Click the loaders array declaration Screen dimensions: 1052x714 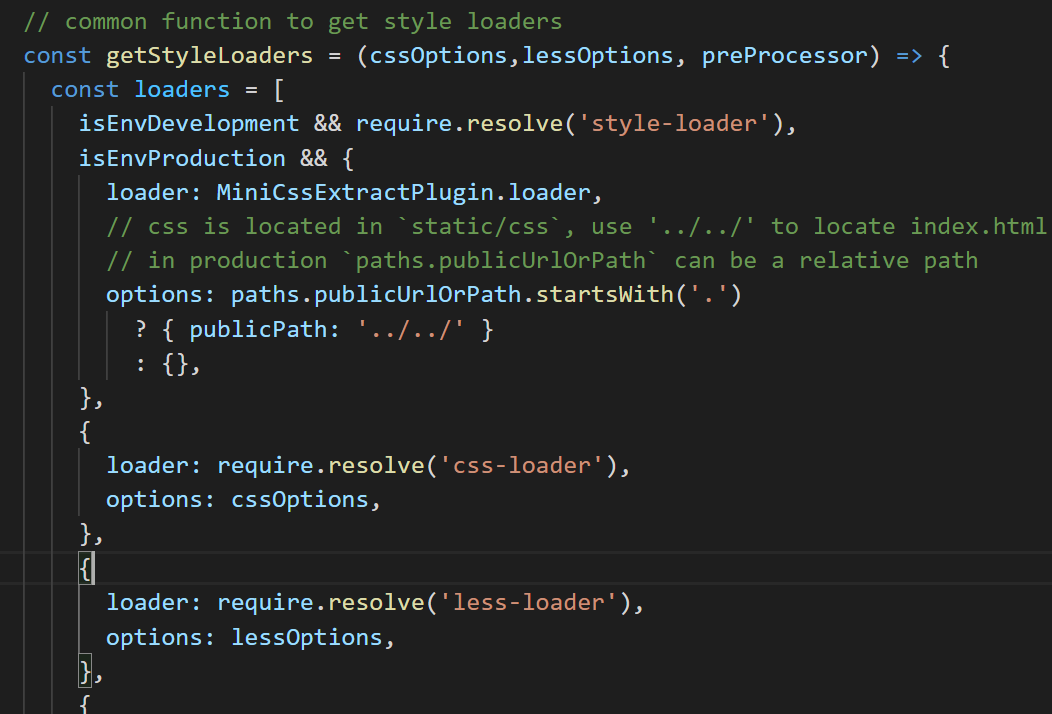pyautogui.click(x=181, y=89)
